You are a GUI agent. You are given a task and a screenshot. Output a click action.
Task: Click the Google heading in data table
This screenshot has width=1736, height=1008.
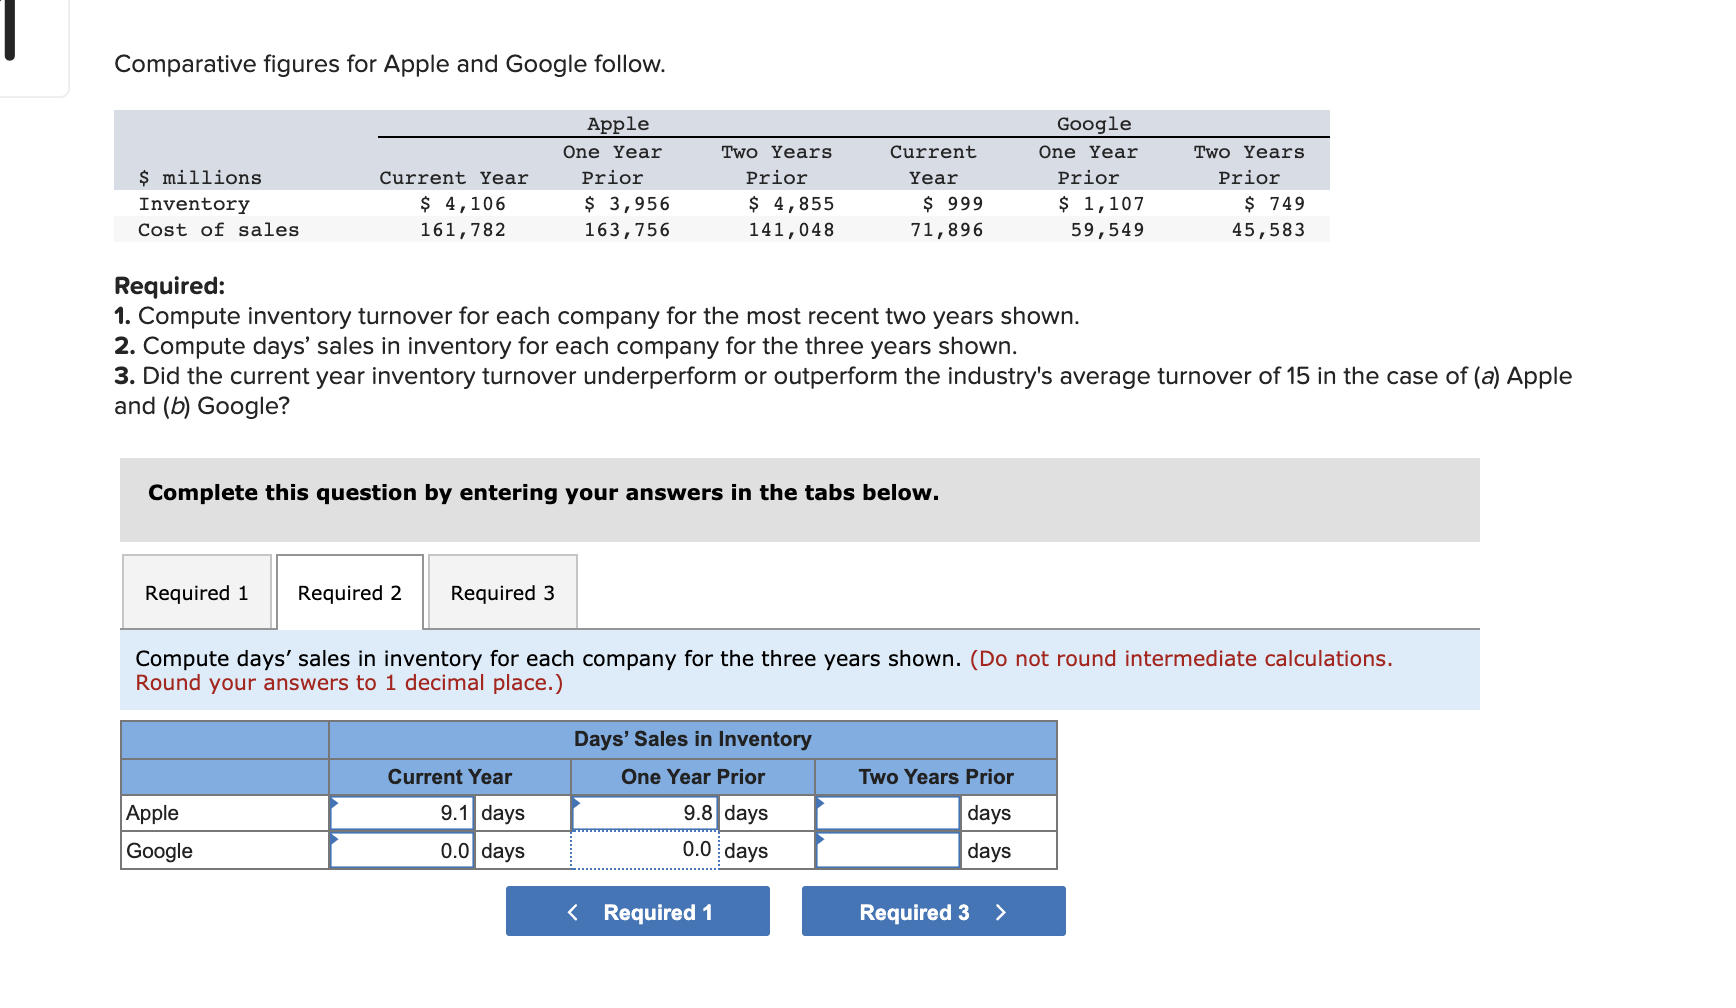click(x=1094, y=124)
